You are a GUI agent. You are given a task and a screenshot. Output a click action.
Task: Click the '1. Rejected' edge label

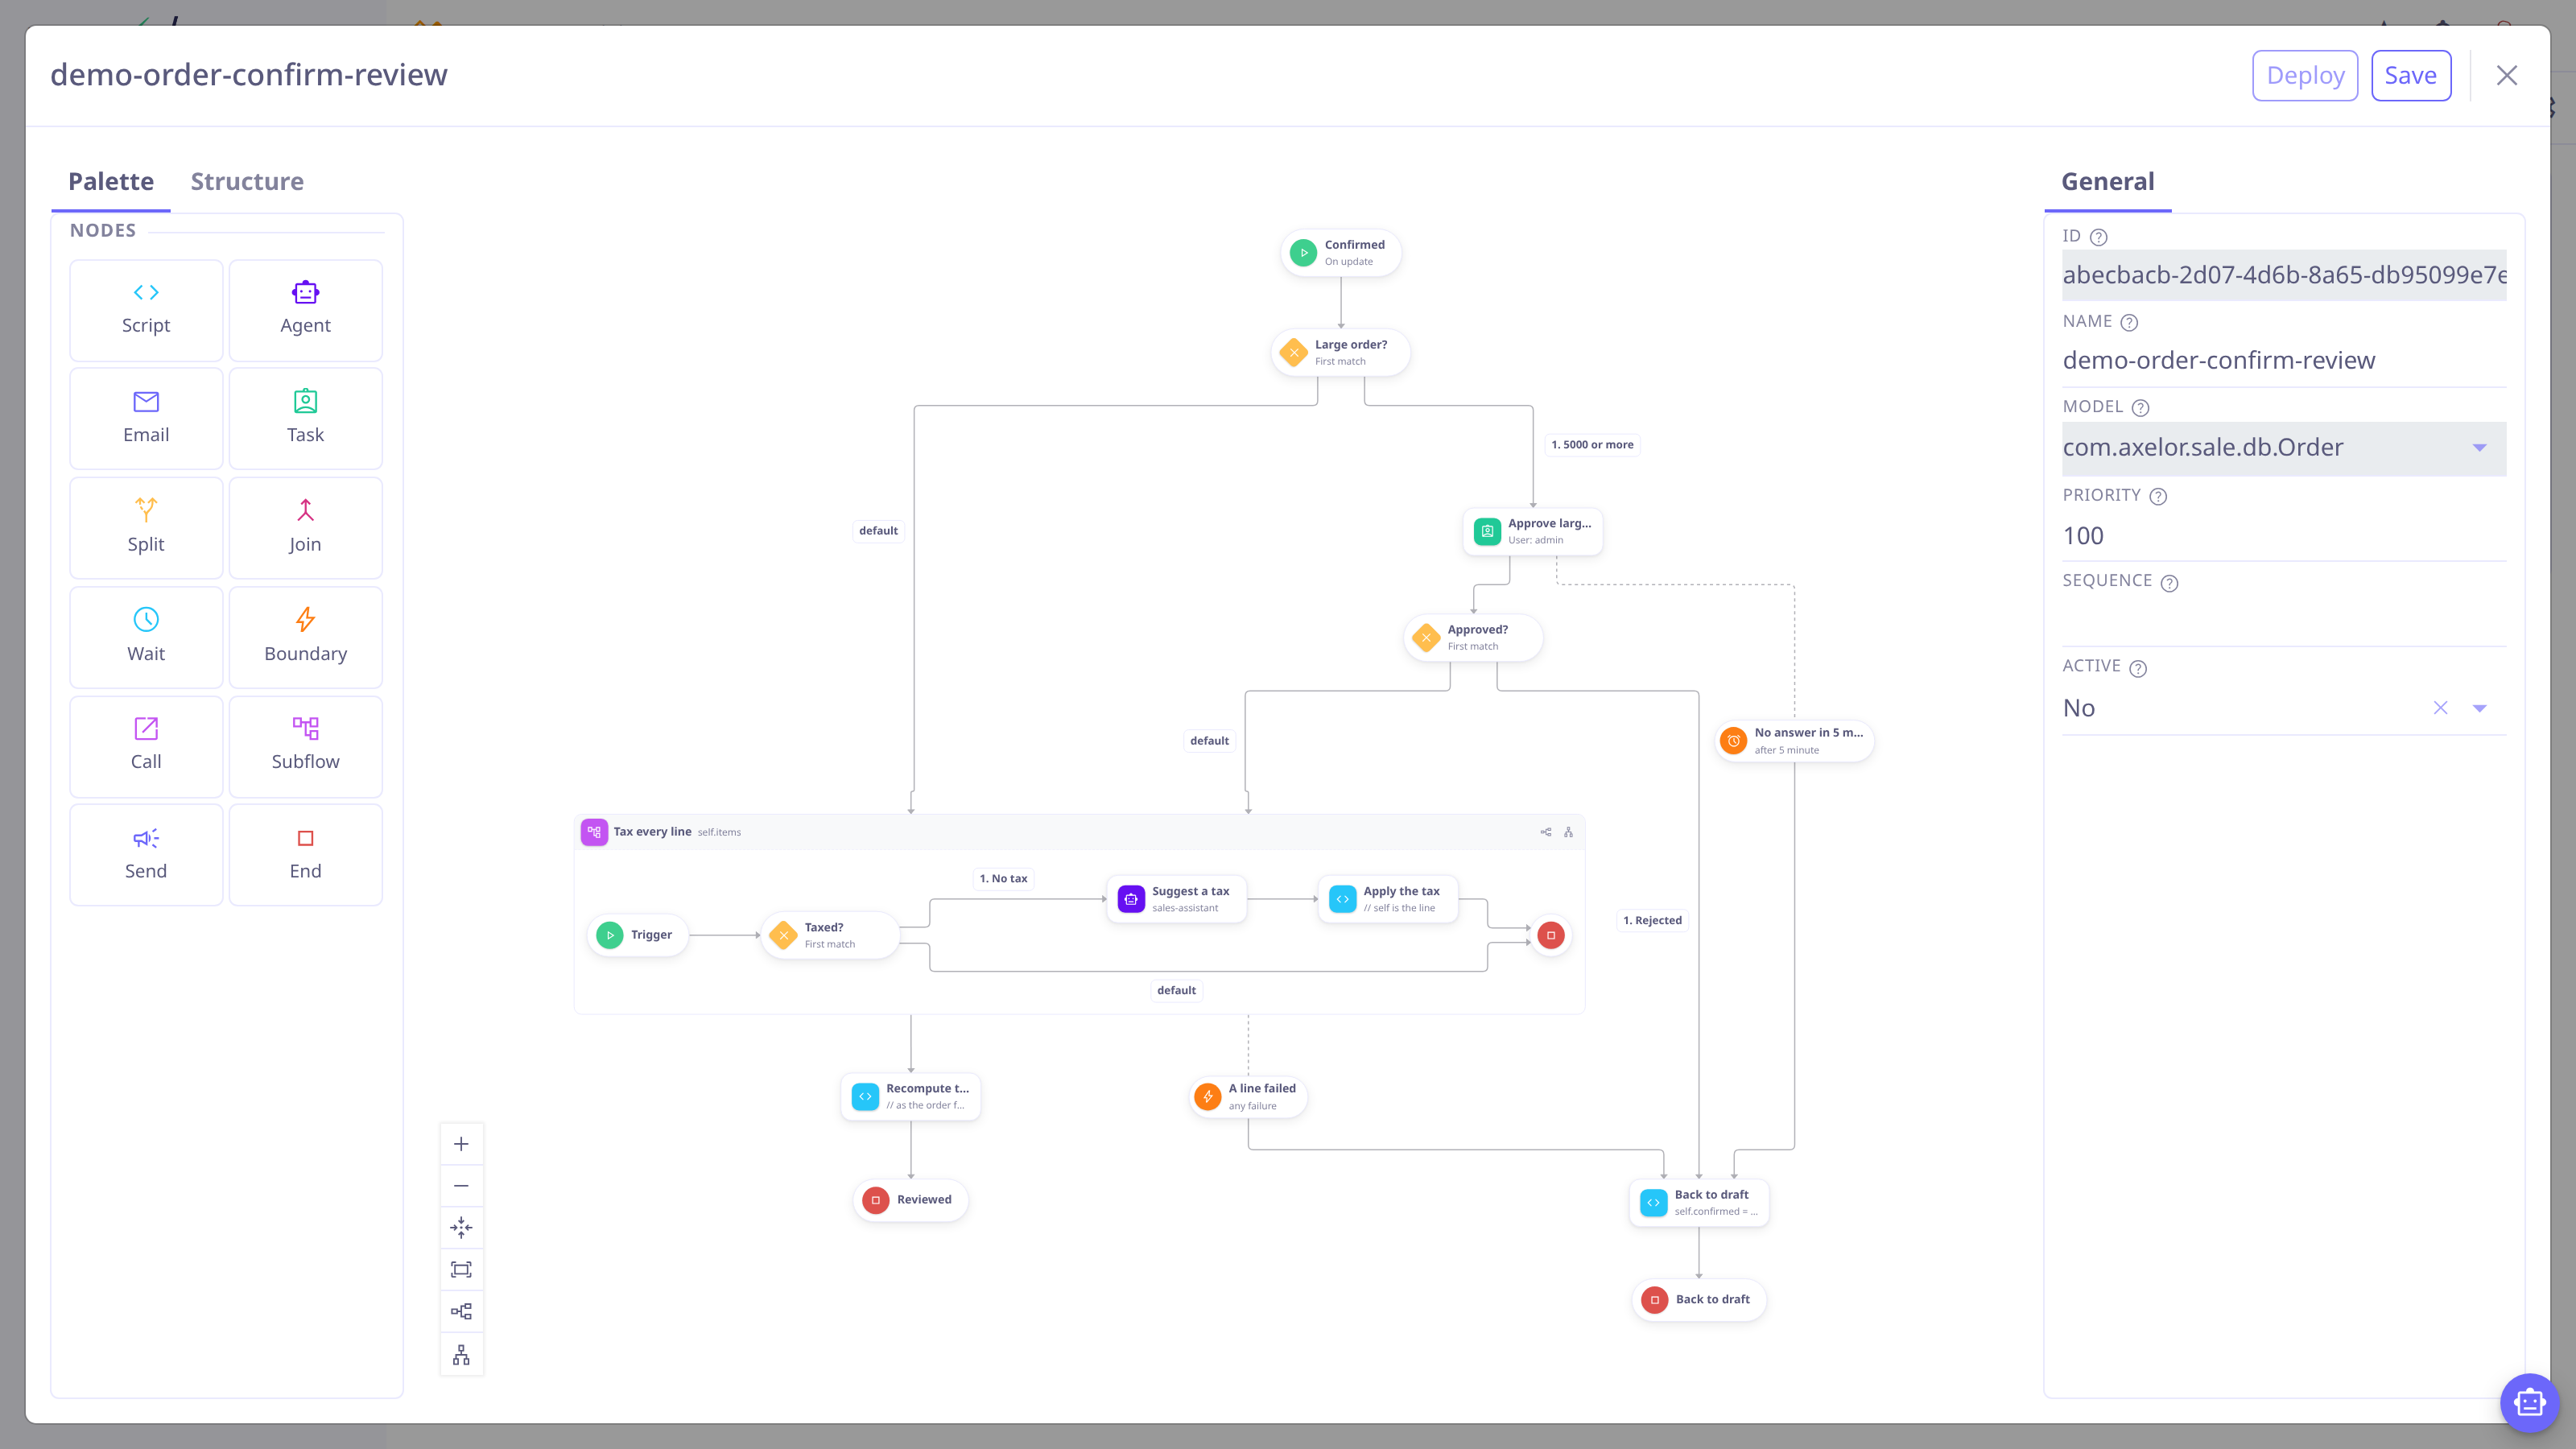point(1652,920)
